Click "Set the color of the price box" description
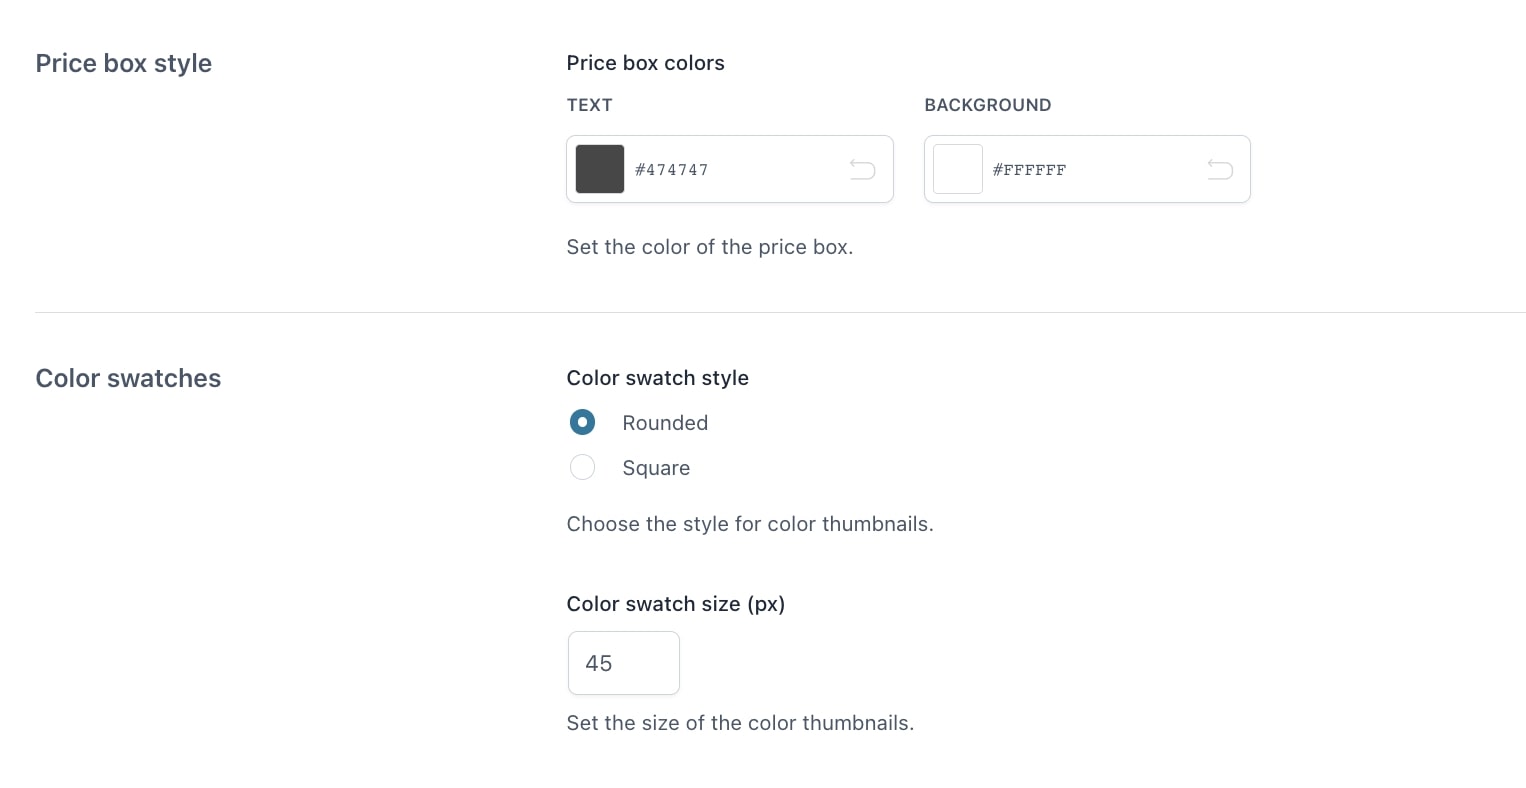Image resolution: width=1526 pixels, height=788 pixels. point(709,247)
